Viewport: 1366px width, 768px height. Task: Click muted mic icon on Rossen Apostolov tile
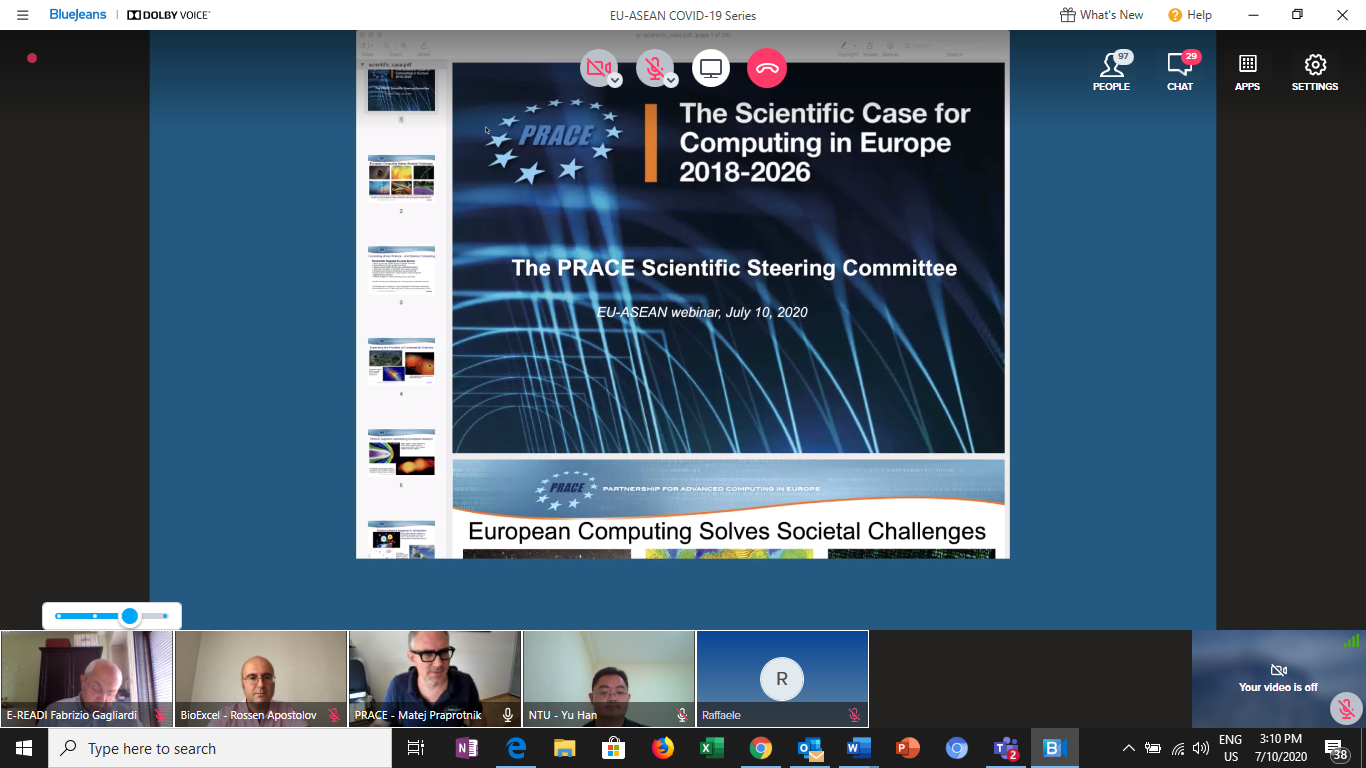coord(334,715)
